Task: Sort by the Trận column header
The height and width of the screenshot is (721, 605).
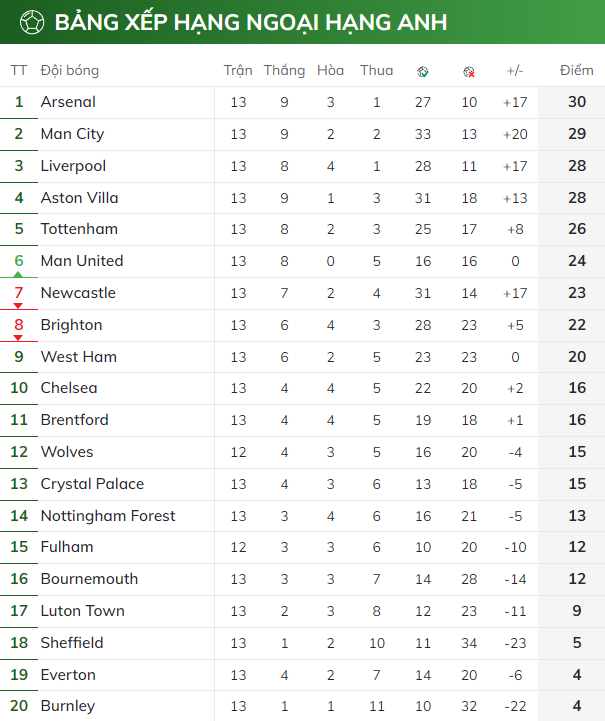Action: coord(238,70)
